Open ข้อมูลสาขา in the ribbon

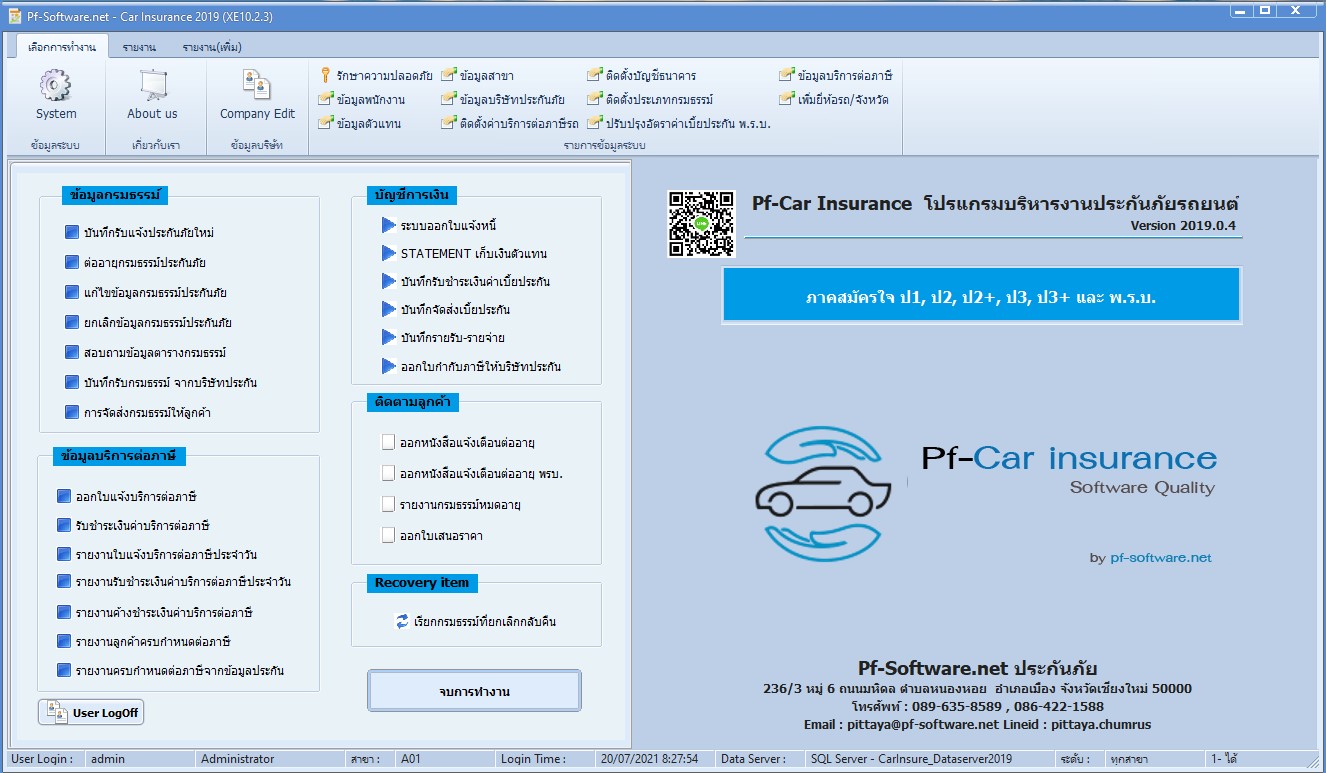(x=478, y=75)
